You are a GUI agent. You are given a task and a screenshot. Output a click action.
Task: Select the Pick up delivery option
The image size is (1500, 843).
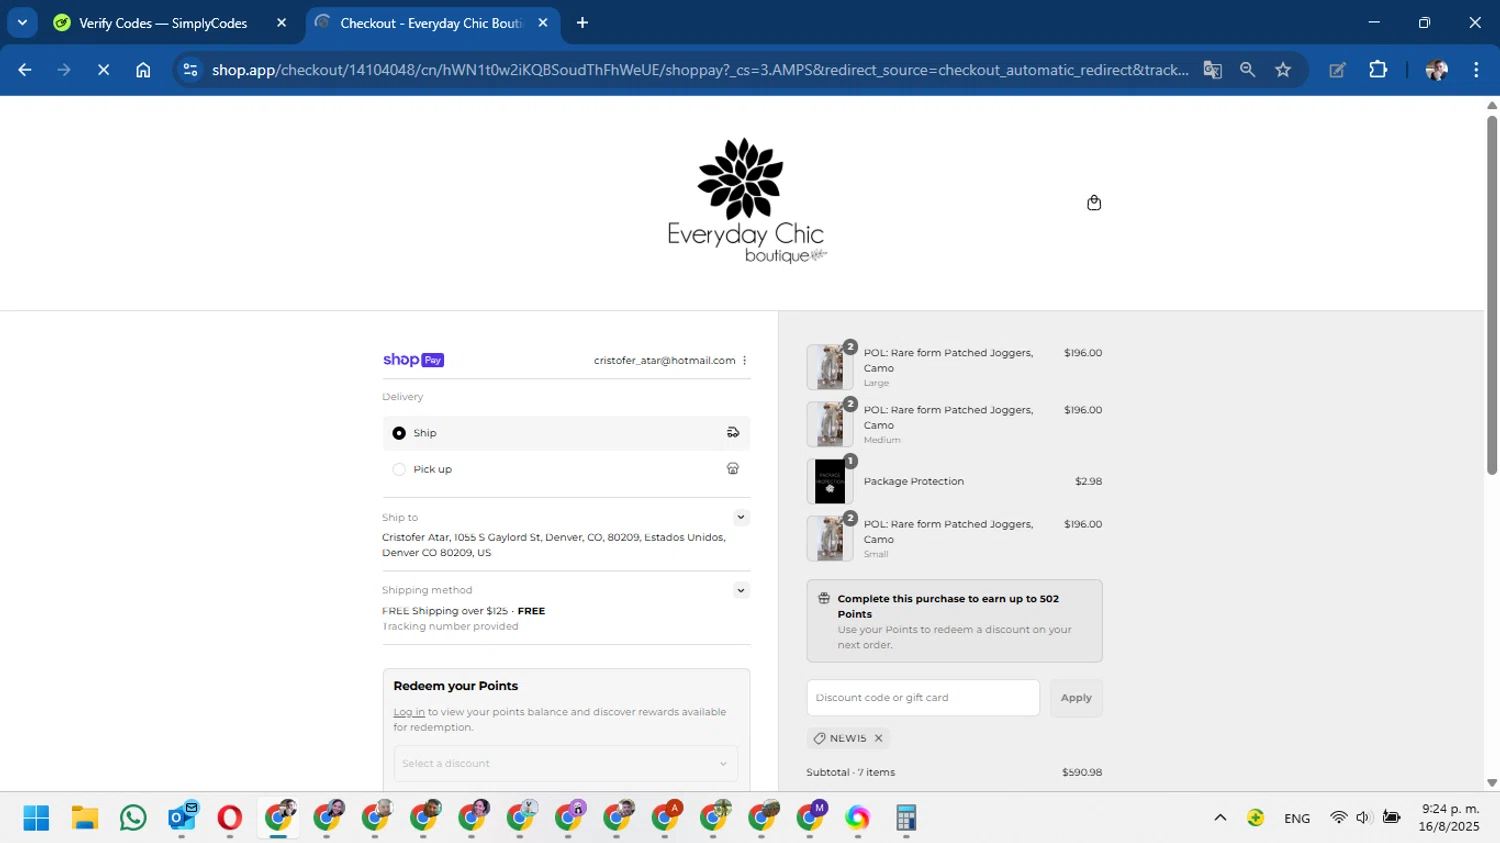click(x=566, y=469)
